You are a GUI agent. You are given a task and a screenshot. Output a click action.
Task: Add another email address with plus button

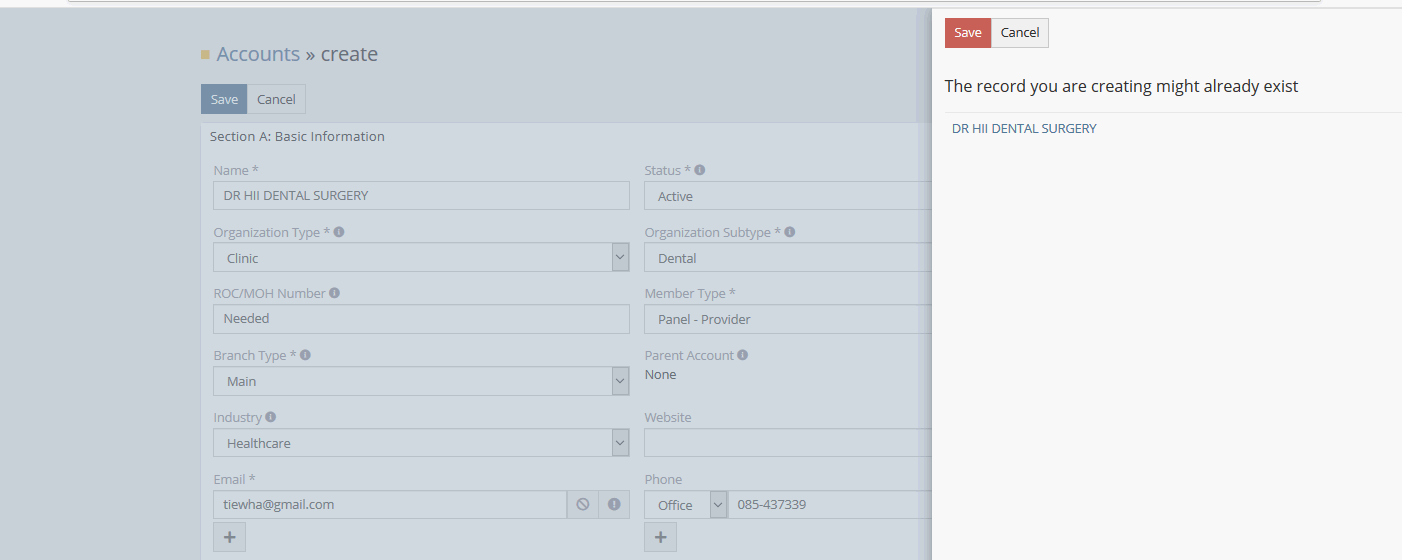point(229,537)
